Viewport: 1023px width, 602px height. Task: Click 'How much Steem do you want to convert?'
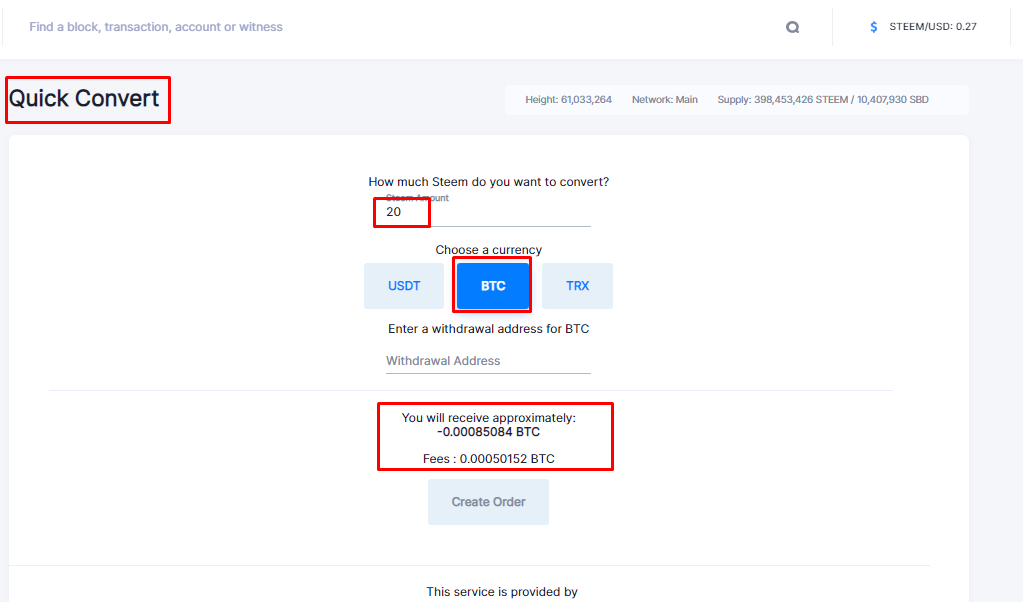(x=488, y=182)
